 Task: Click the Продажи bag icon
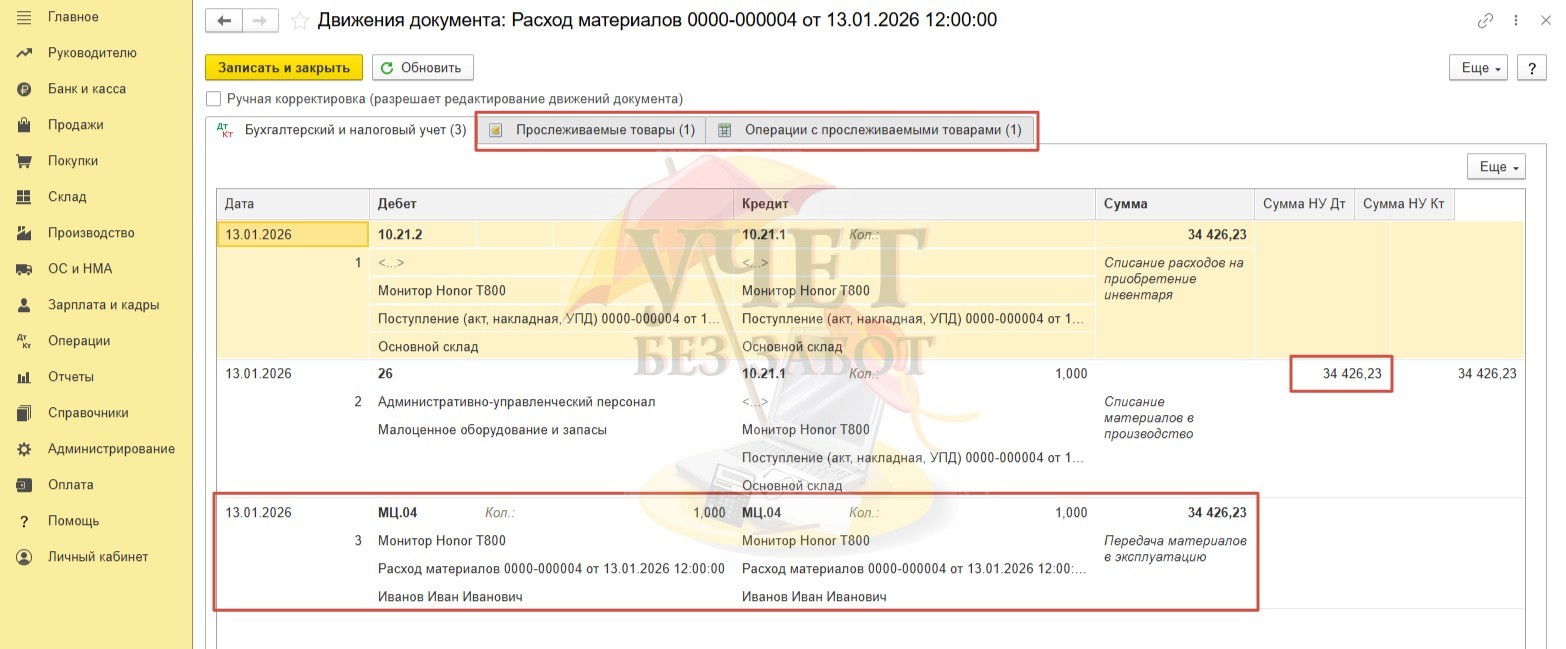(x=25, y=125)
